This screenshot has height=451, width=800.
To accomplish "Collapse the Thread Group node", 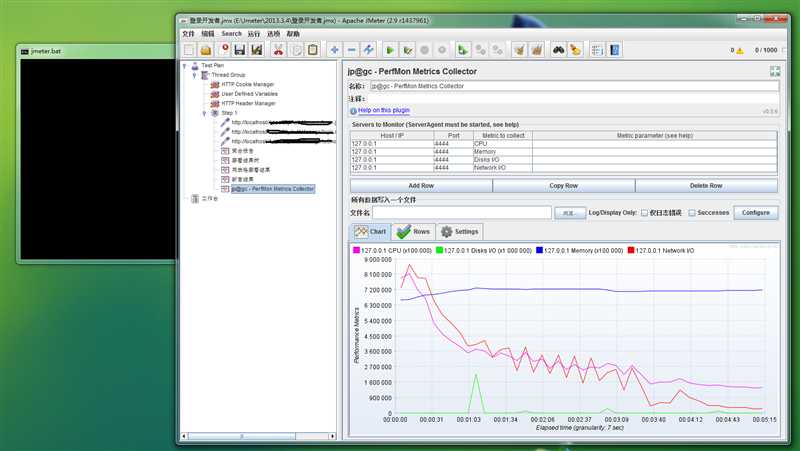I will (x=194, y=75).
